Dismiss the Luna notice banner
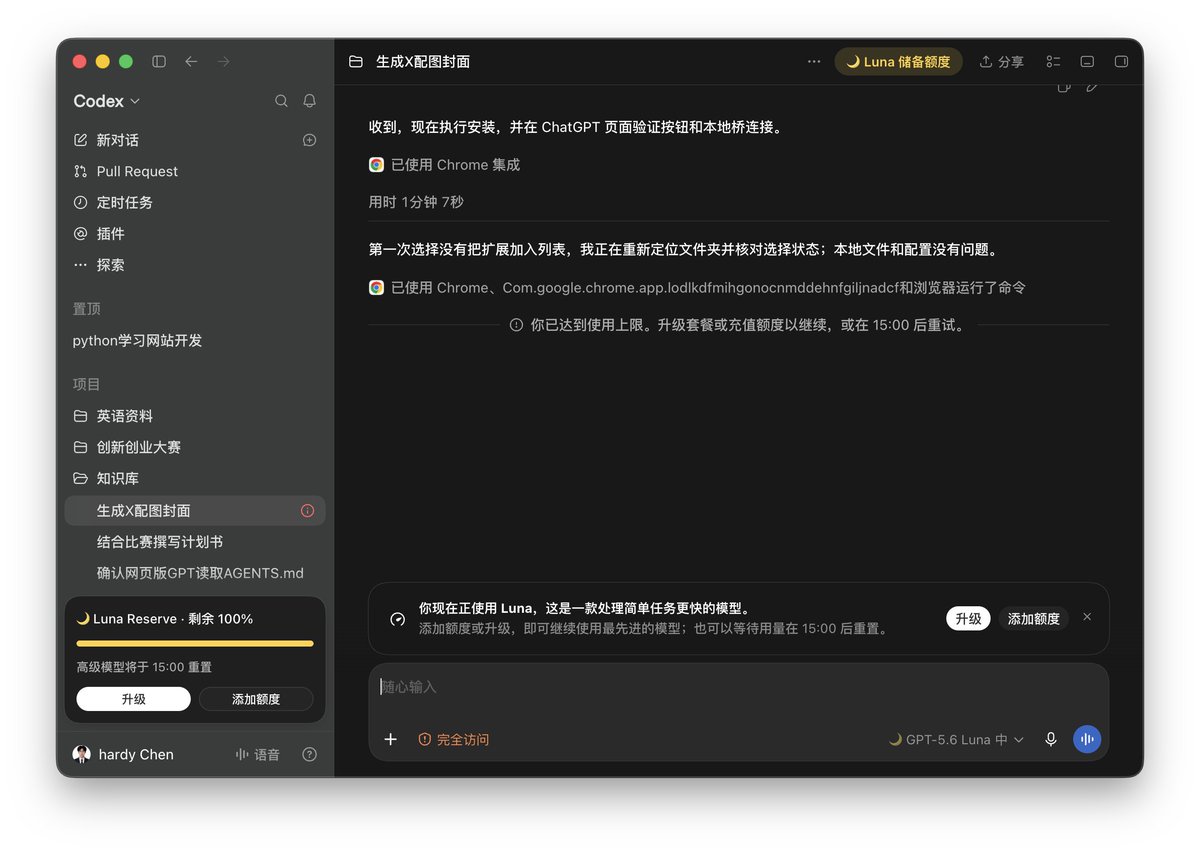Image resolution: width=1200 pixels, height=852 pixels. (x=1087, y=617)
